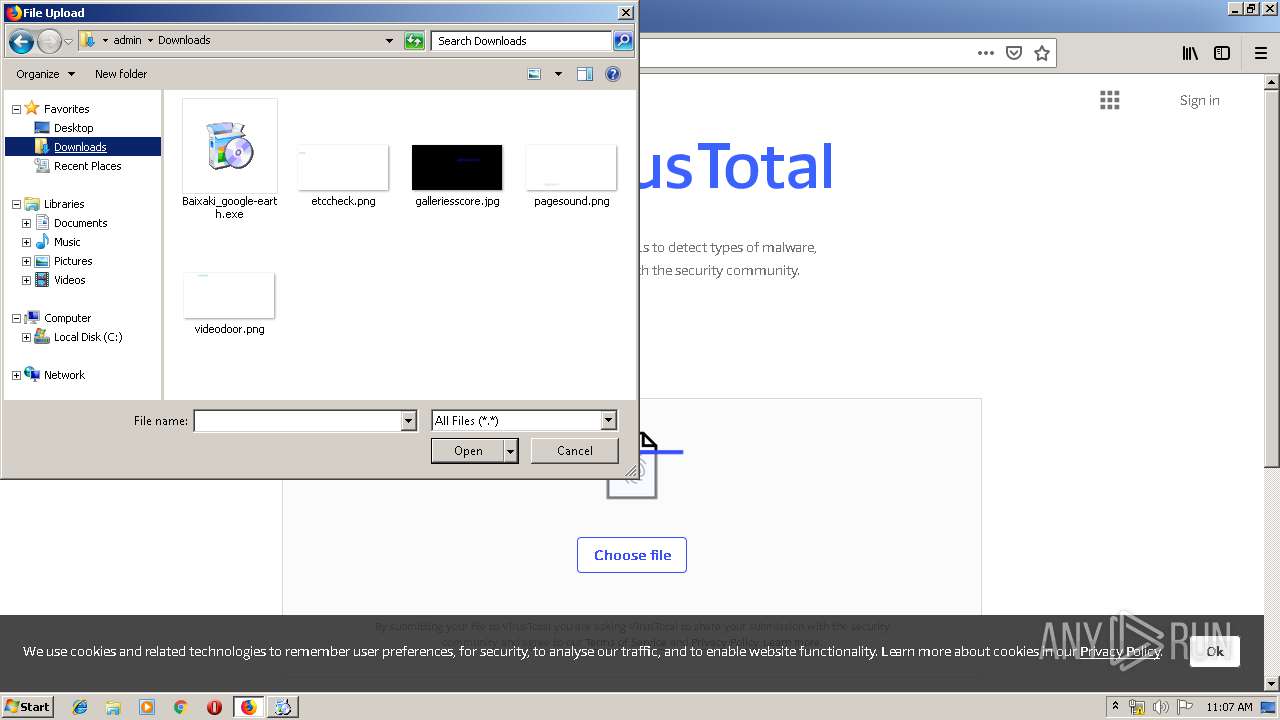Image resolution: width=1280 pixels, height=720 pixels.
Task: Select pagesound.png file
Action: click(571, 175)
